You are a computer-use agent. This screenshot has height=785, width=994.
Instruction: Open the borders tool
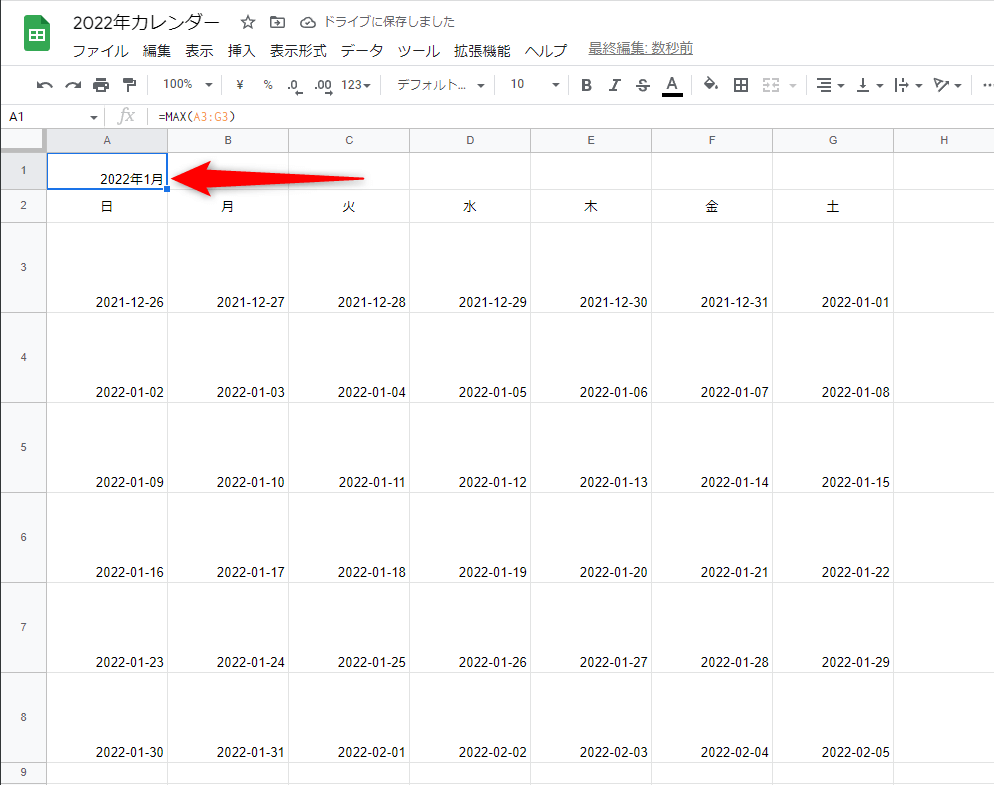coord(741,85)
